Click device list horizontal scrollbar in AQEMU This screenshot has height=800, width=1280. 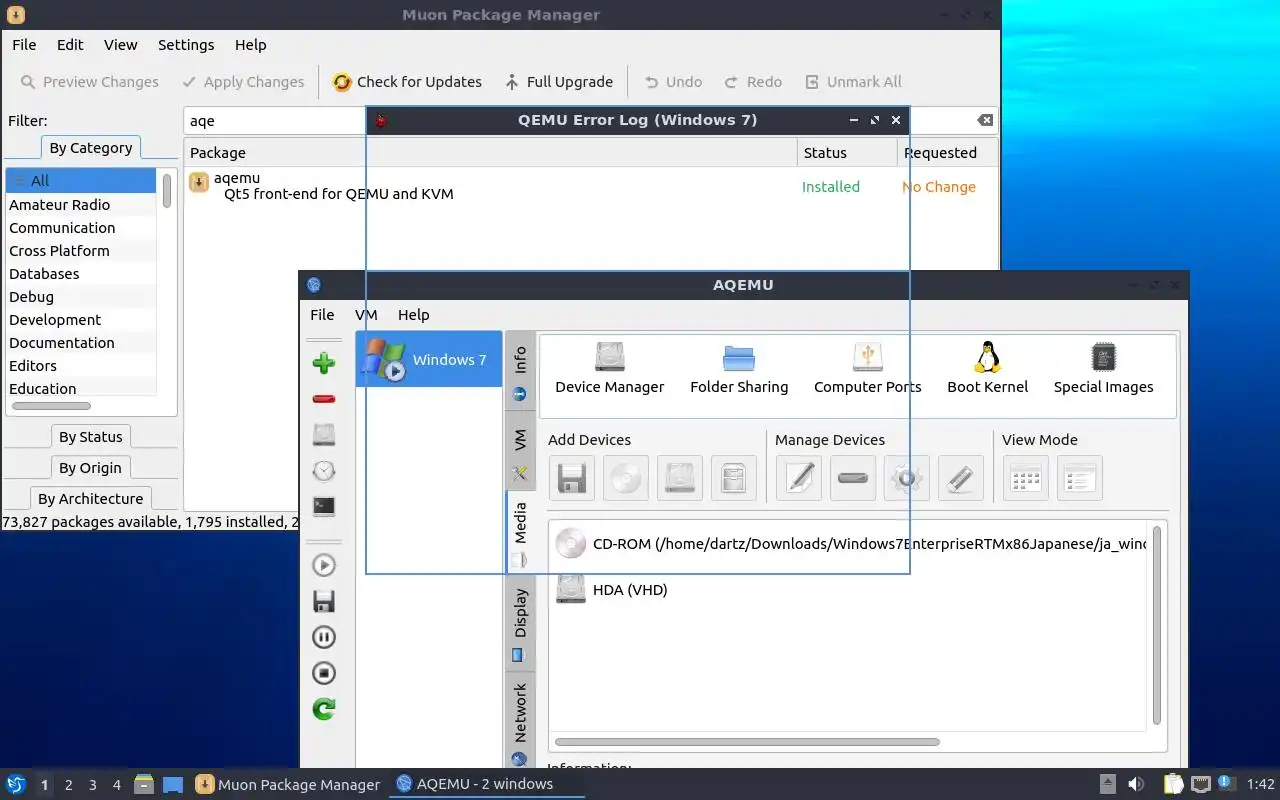(747, 742)
